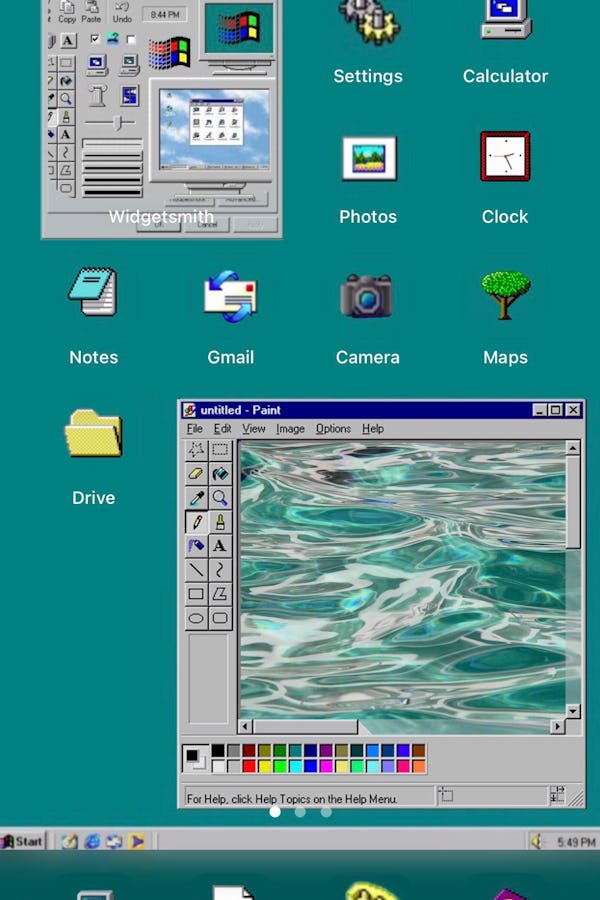Click the slider handle in Widgetsmith widget

[119, 122]
